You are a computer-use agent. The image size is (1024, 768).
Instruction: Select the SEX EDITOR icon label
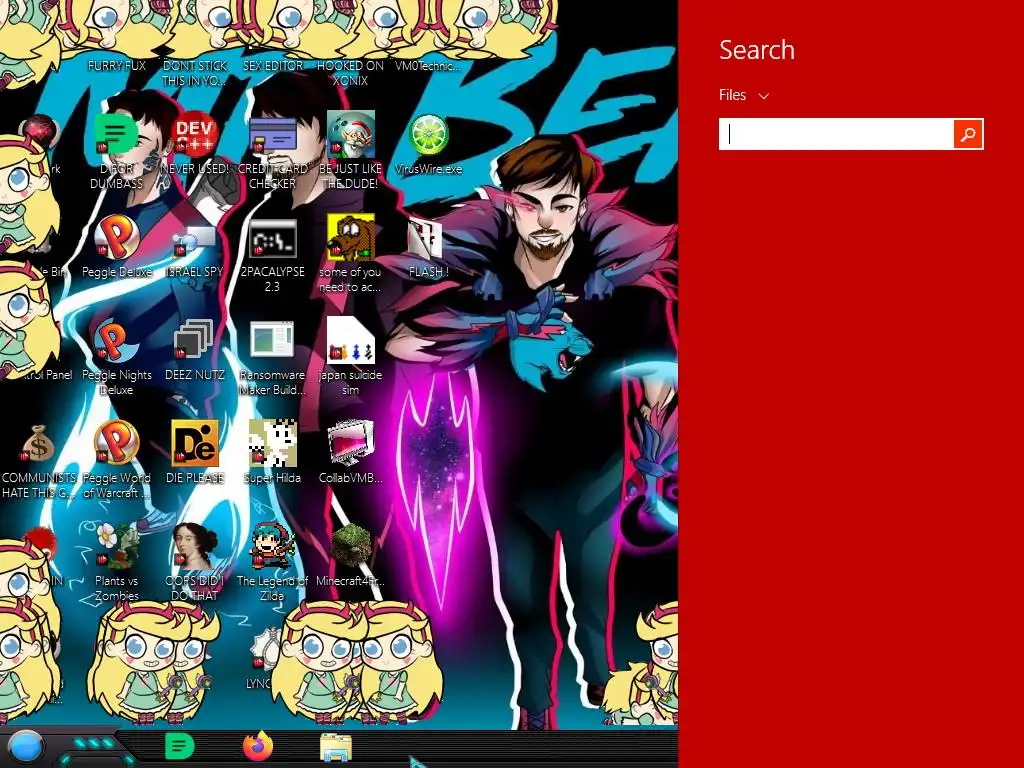[x=272, y=66]
